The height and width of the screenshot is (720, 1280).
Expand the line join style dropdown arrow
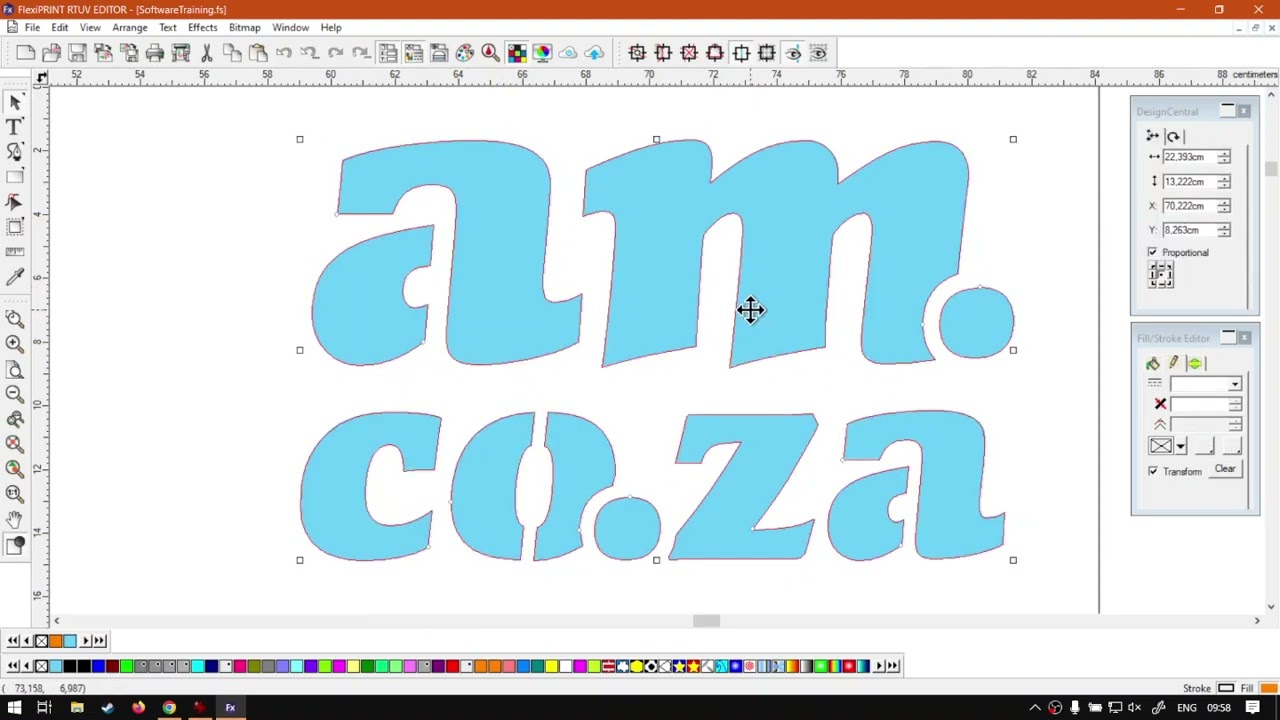[1181, 447]
